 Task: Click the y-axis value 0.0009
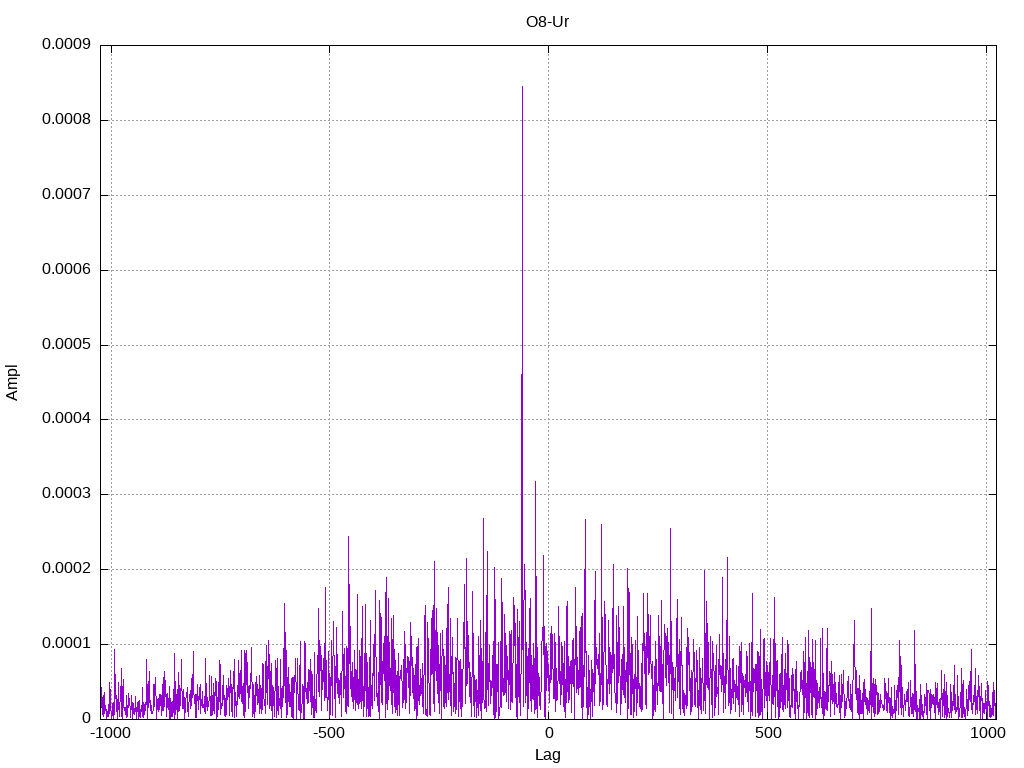point(67,44)
